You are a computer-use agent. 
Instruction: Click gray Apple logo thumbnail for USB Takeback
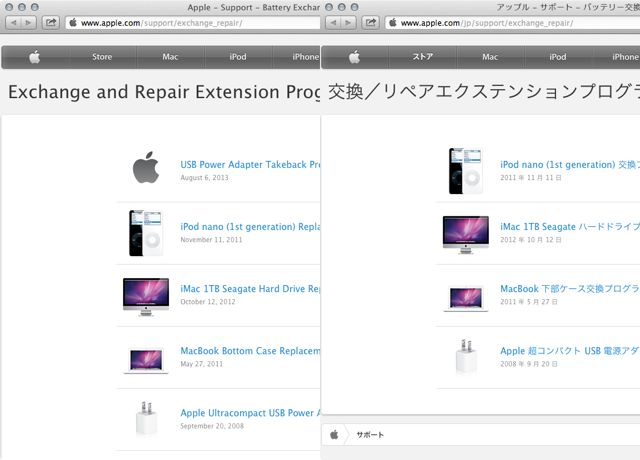tap(146, 168)
